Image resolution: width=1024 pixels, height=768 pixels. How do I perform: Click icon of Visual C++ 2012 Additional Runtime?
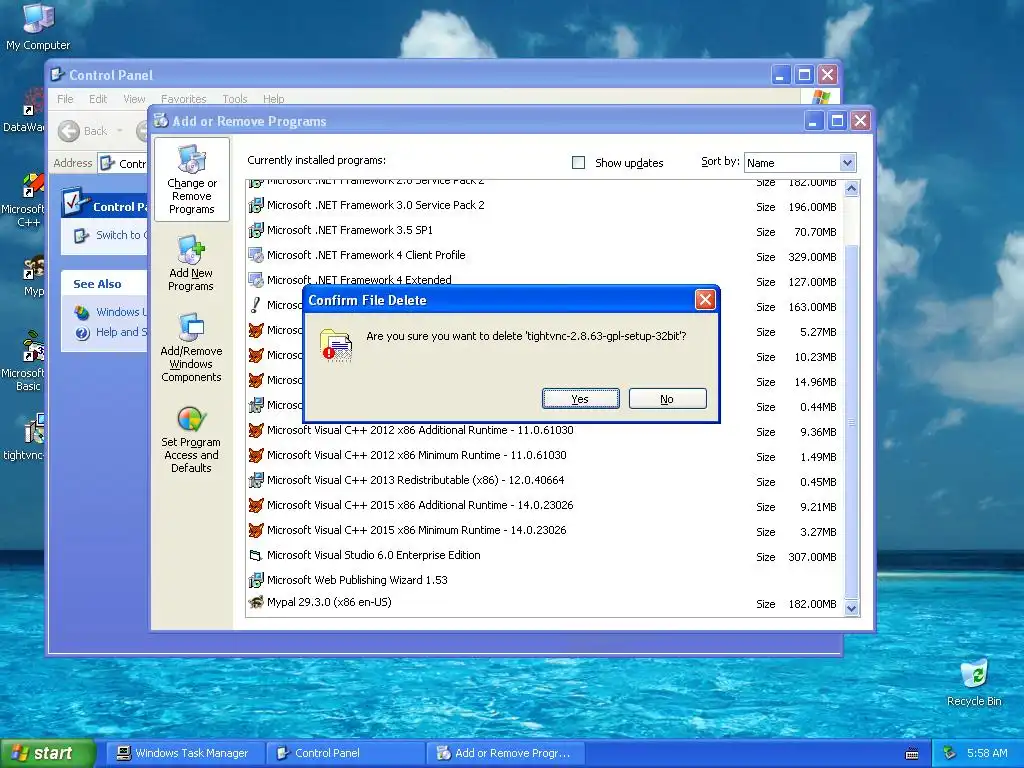click(256, 430)
